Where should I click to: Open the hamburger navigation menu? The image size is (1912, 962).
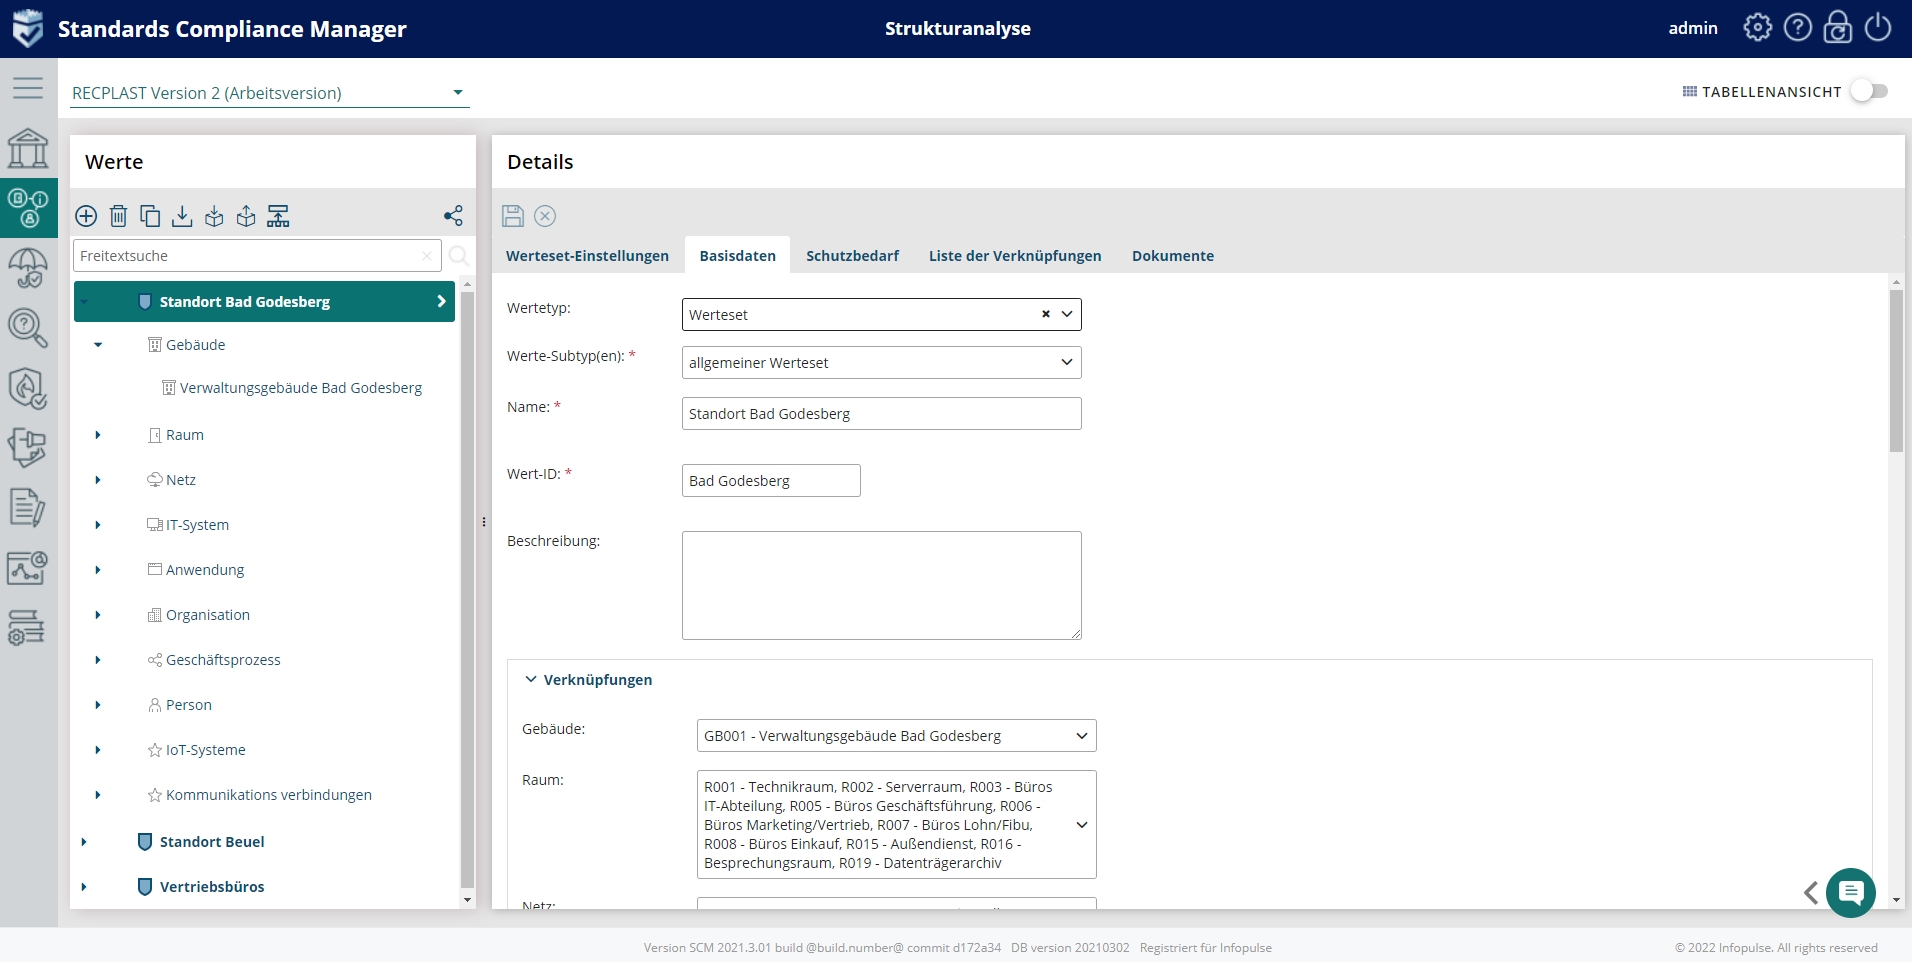(x=28, y=88)
